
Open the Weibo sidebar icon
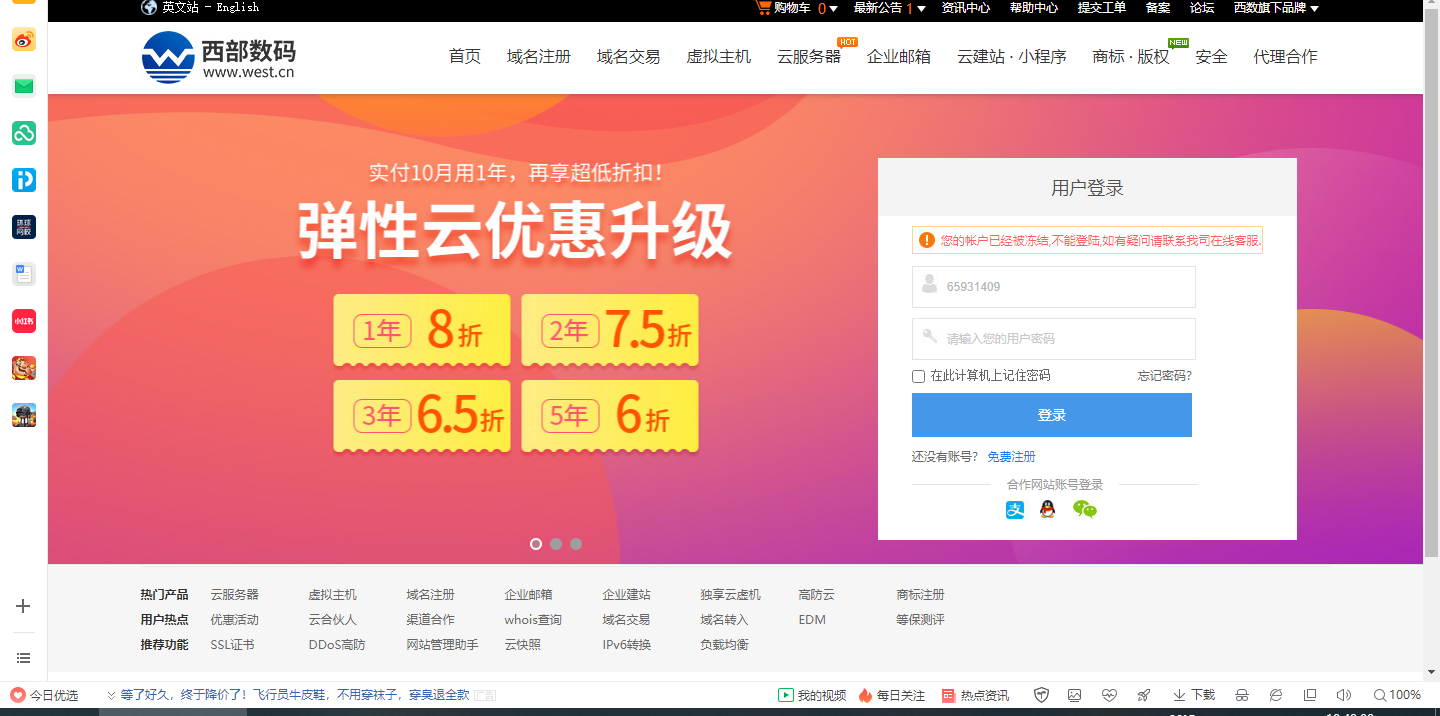point(24,40)
